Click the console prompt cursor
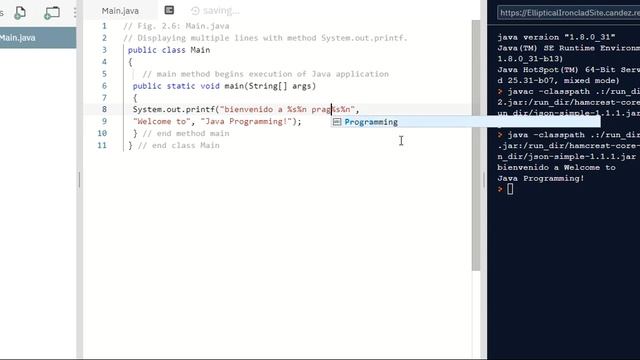 pos(510,189)
